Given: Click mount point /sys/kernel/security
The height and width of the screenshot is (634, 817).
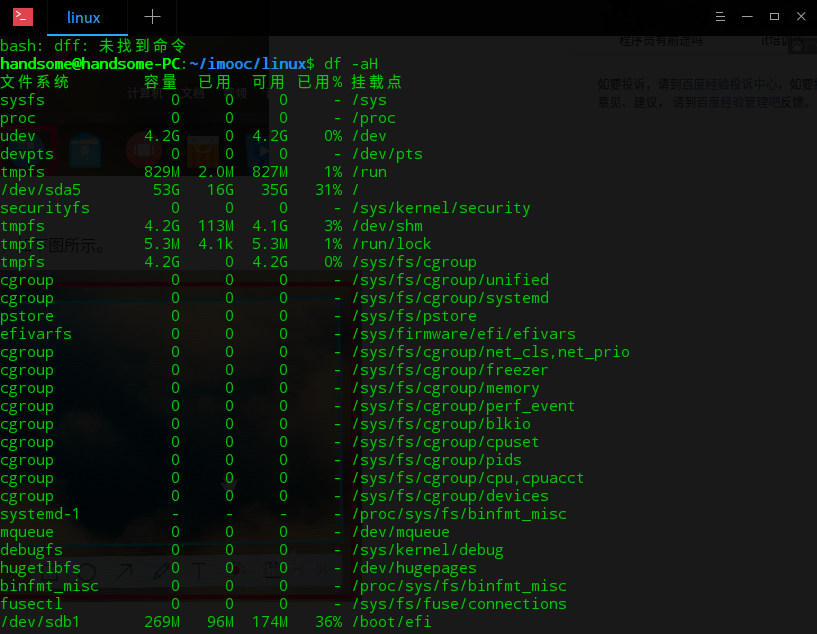Looking at the screenshot, I should [441, 208].
